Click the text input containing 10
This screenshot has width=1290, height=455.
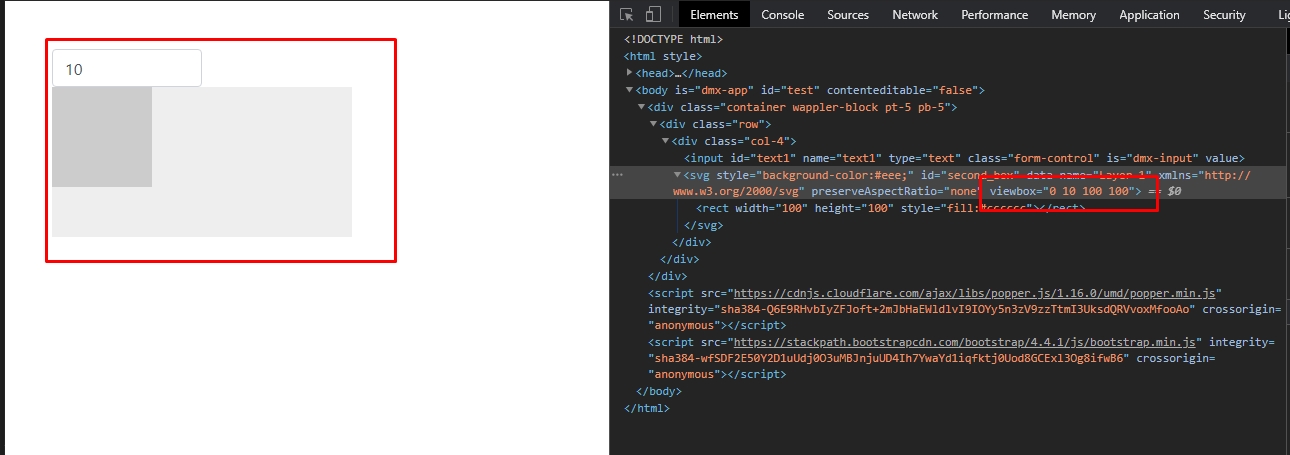click(x=127, y=69)
